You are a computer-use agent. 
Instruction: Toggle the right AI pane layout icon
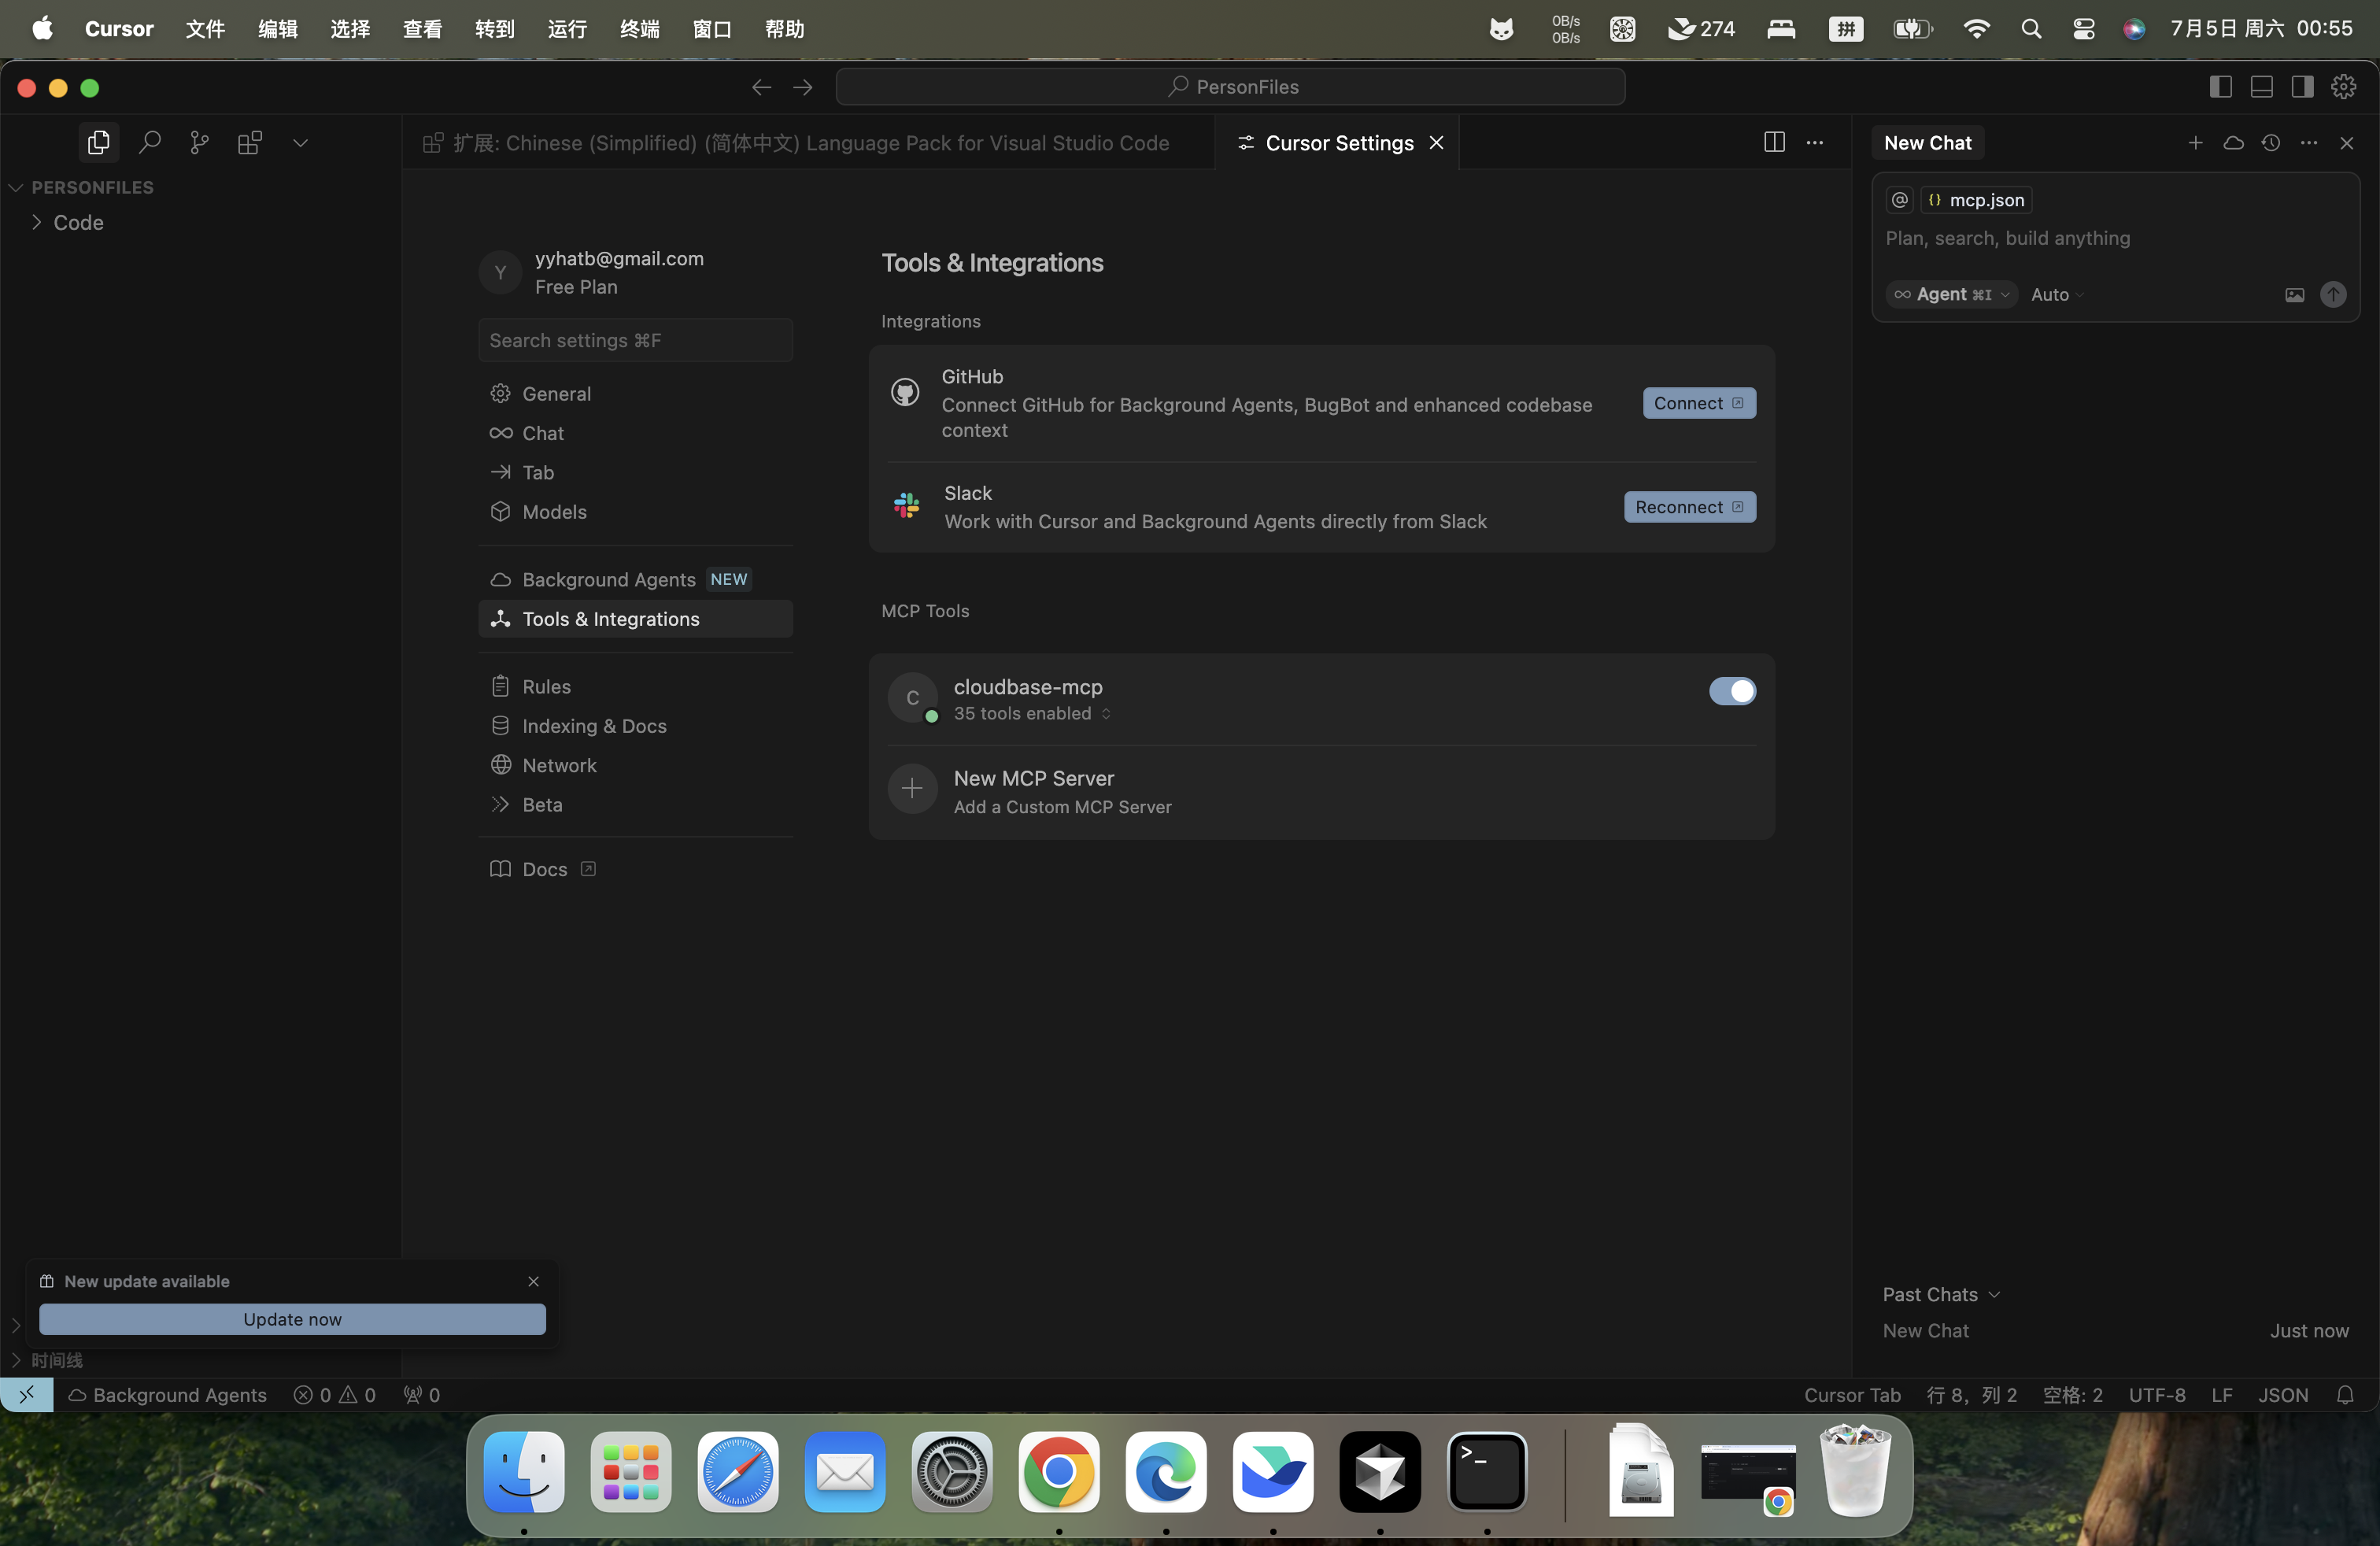pyautogui.click(x=2302, y=87)
